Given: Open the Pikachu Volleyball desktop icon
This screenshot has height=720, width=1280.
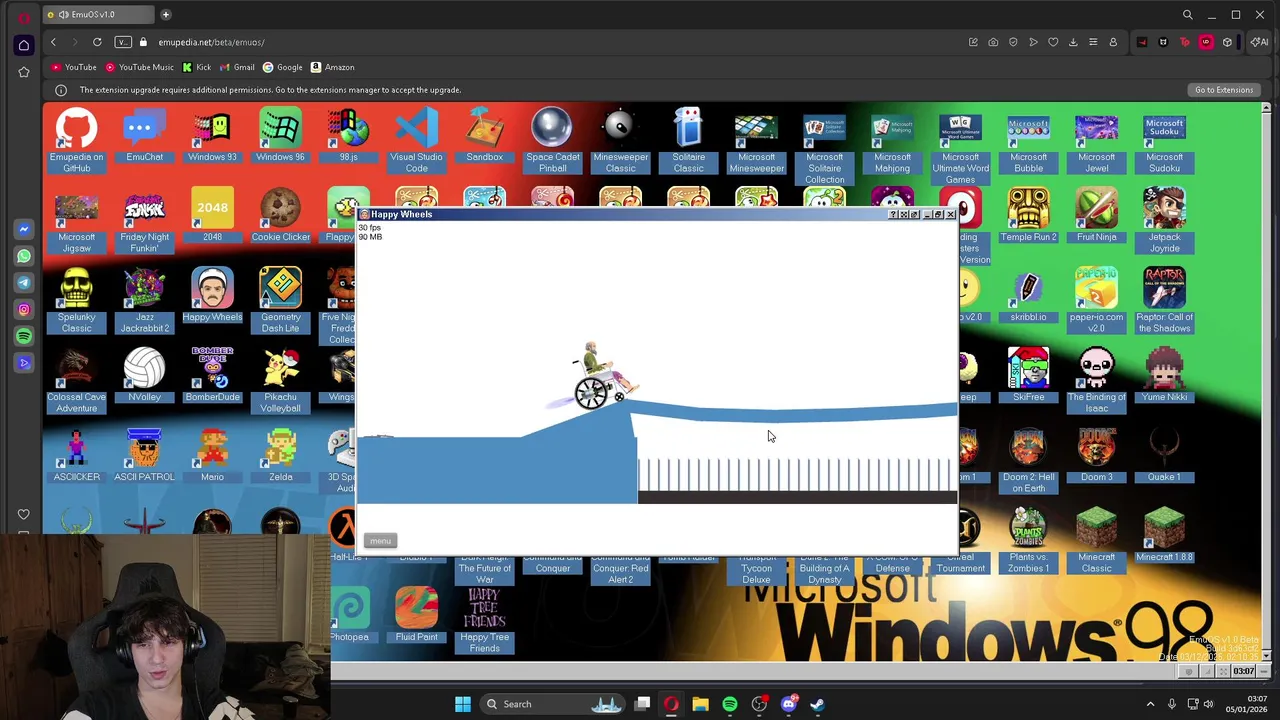Looking at the screenshot, I should 280,380.
